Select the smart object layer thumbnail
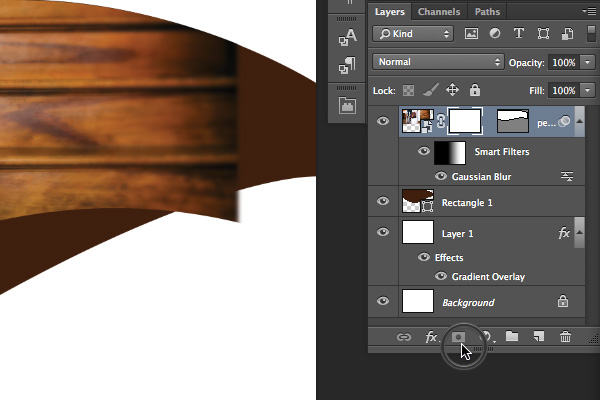600x400 pixels. coord(418,121)
